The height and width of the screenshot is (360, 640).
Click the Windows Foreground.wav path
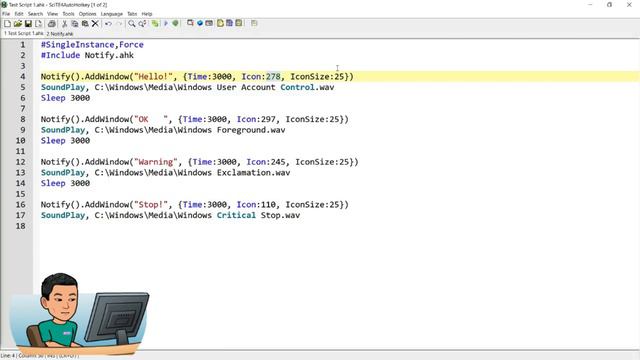(x=190, y=130)
